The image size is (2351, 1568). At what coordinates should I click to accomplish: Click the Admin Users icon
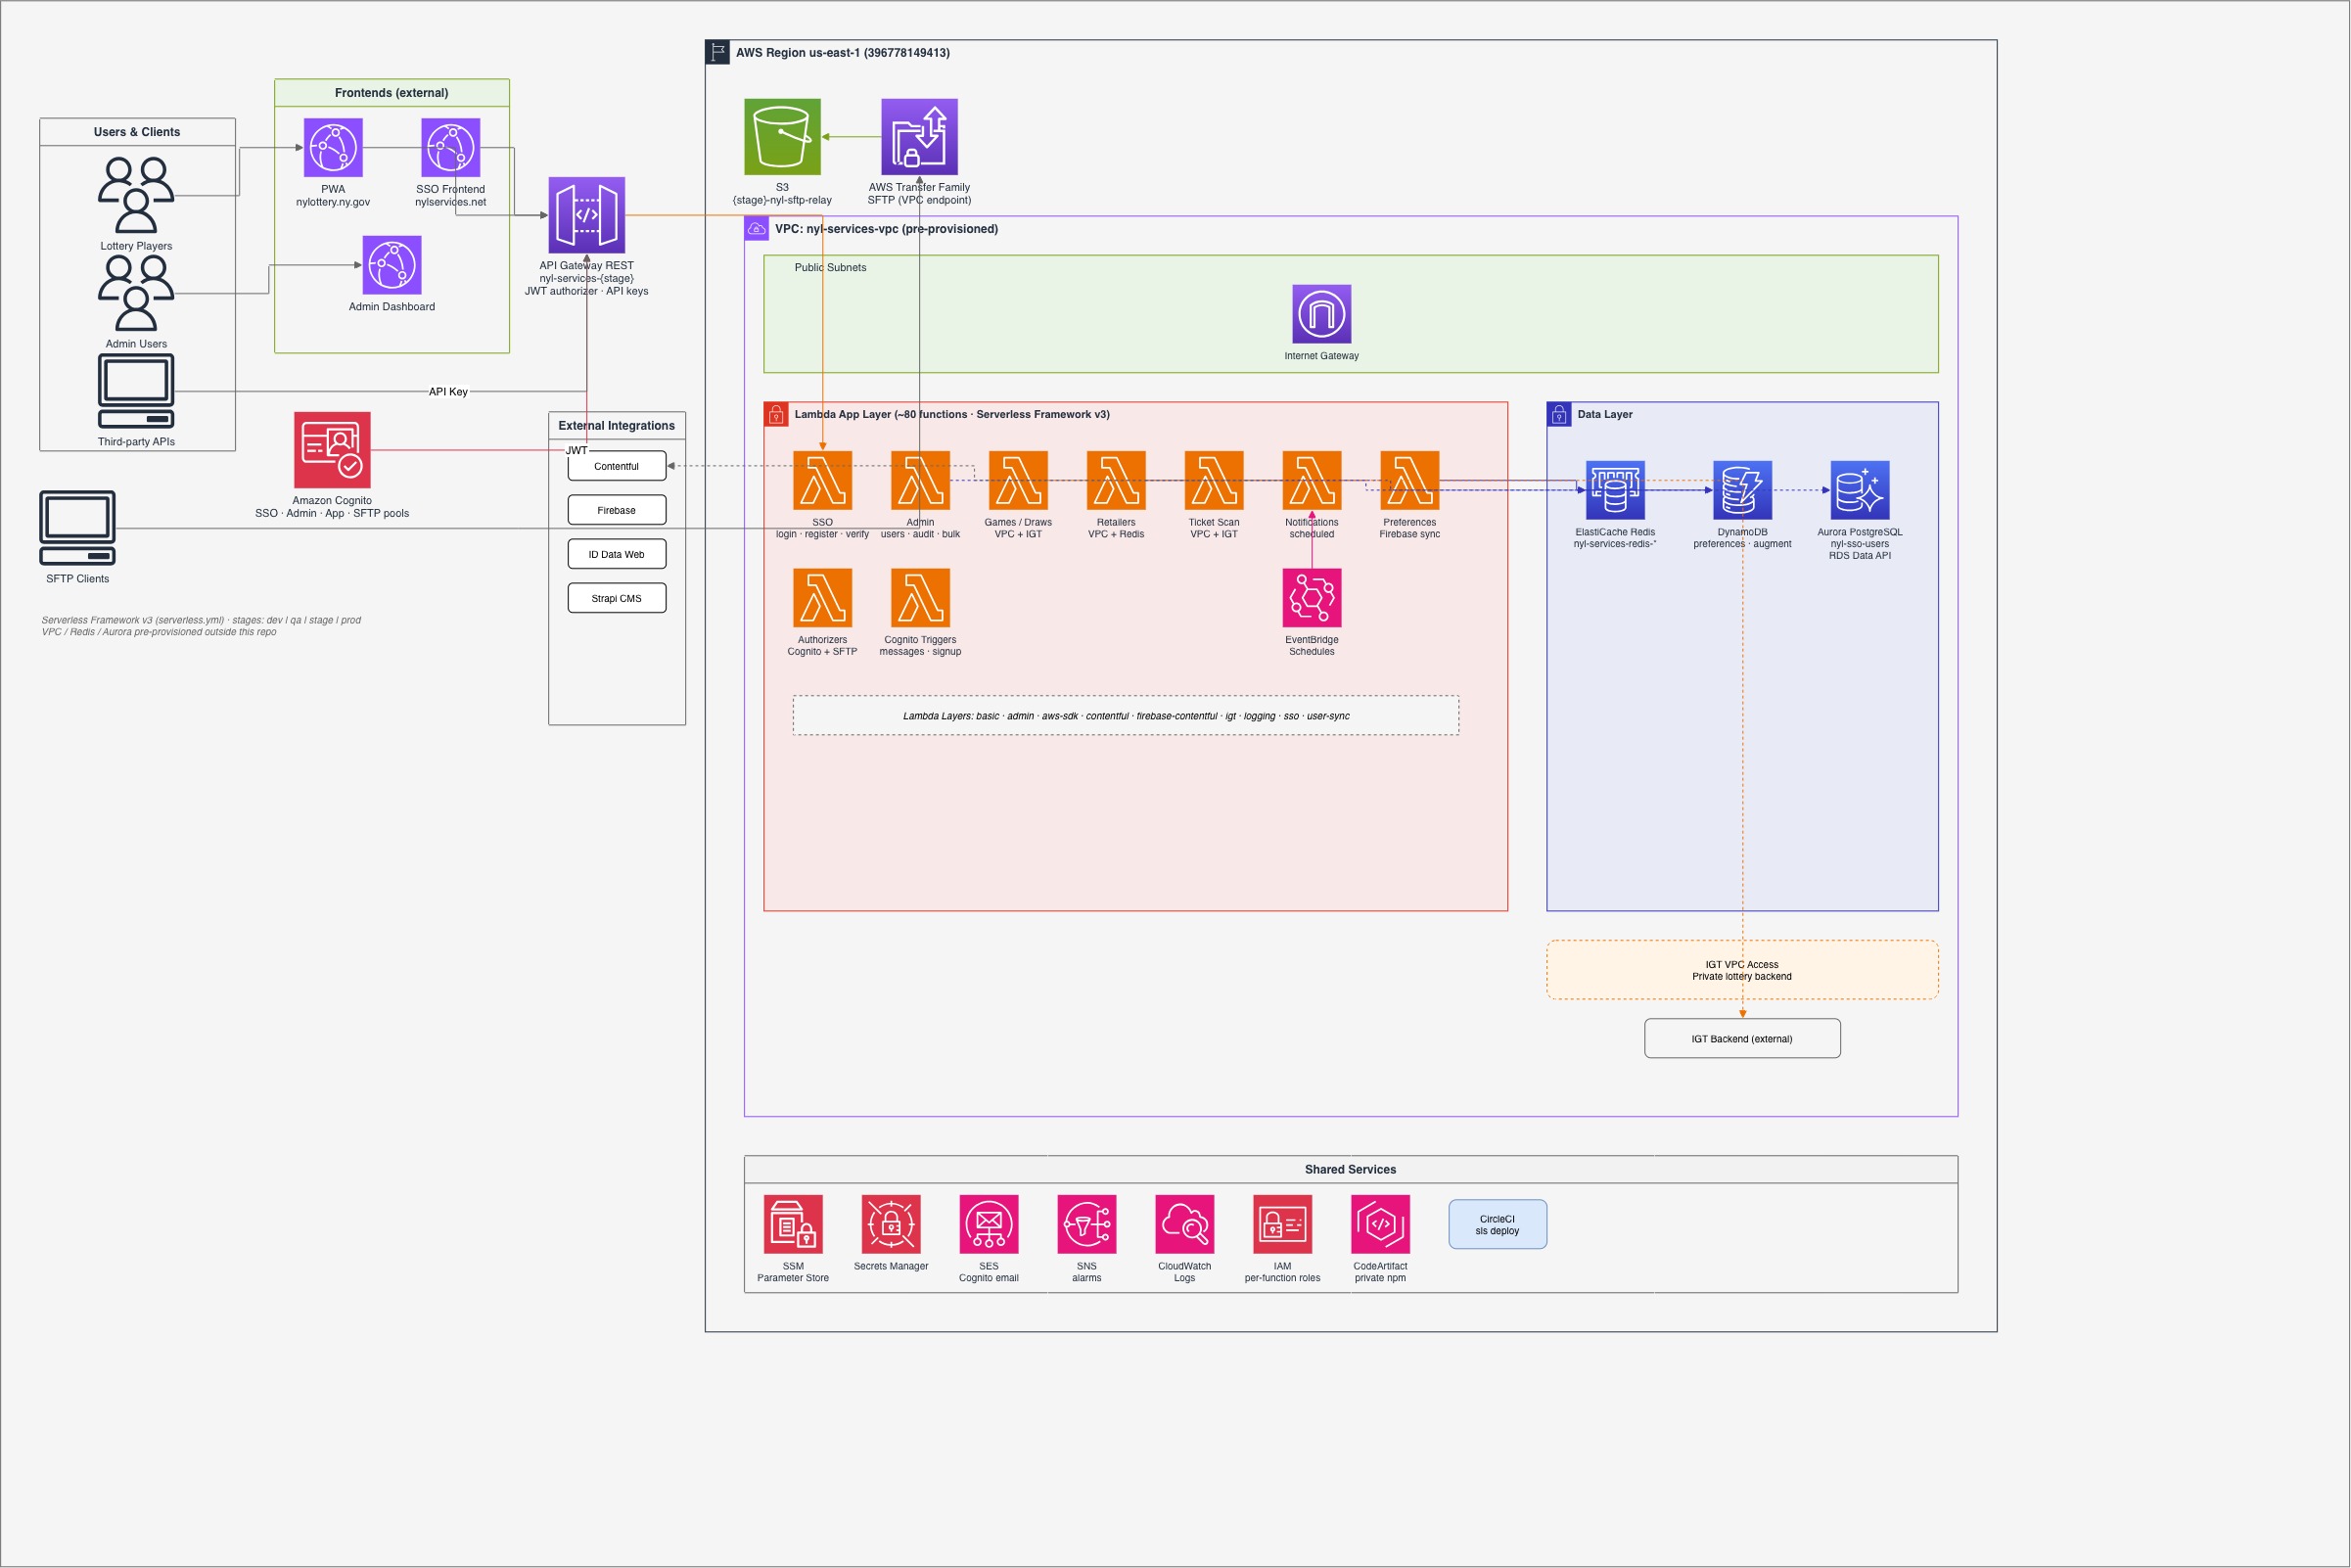[x=136, y=293]
